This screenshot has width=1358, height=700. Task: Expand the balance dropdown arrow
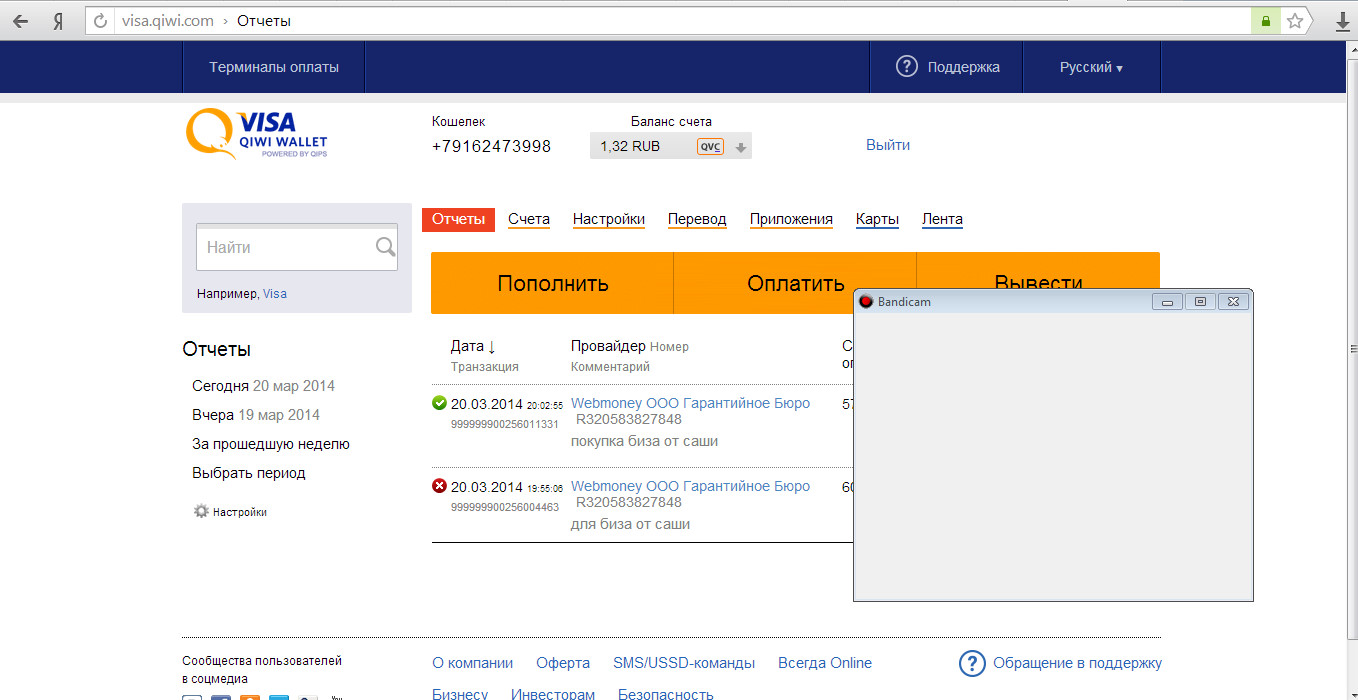pos(741,148)
